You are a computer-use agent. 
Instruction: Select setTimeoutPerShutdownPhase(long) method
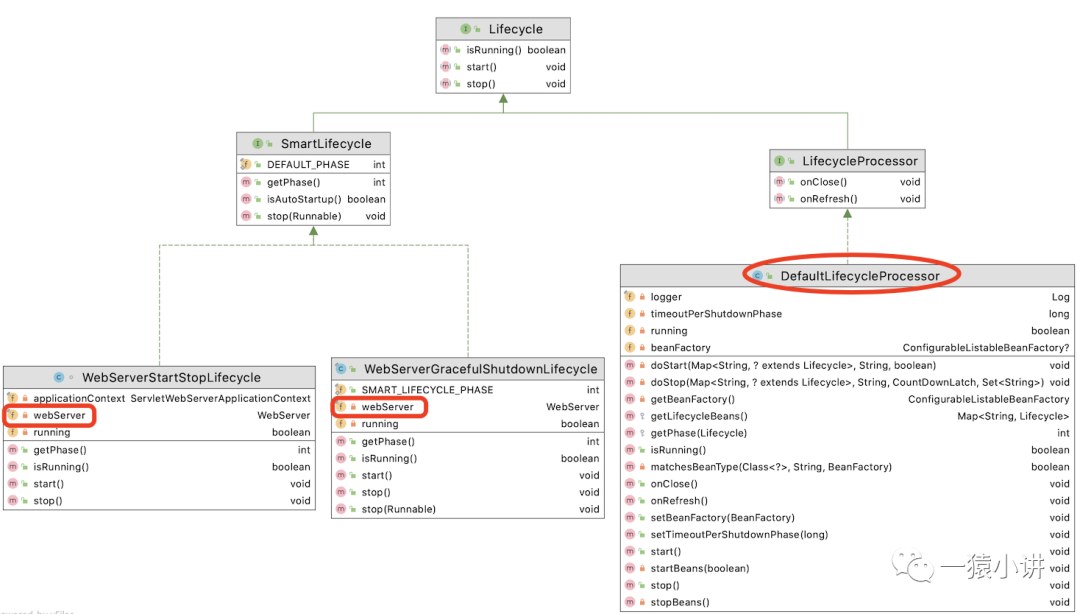[x=847, y=534]
